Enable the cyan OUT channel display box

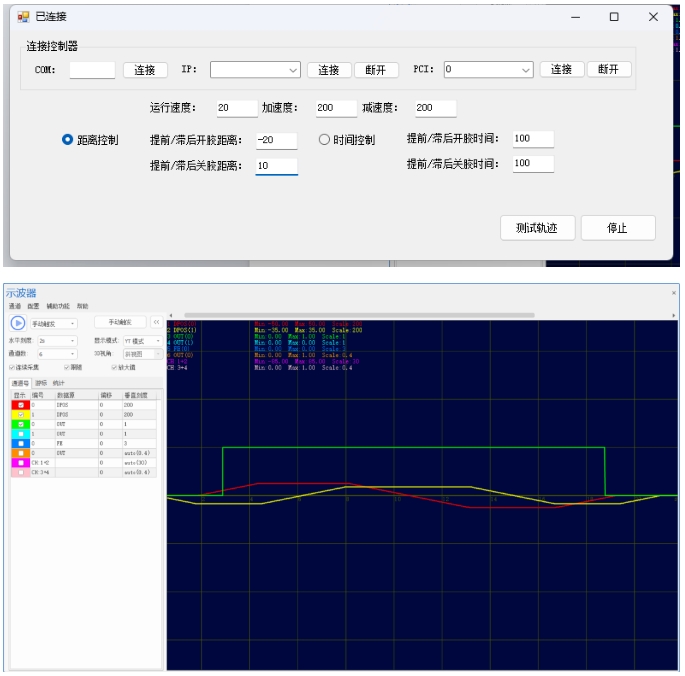[21, 434]
